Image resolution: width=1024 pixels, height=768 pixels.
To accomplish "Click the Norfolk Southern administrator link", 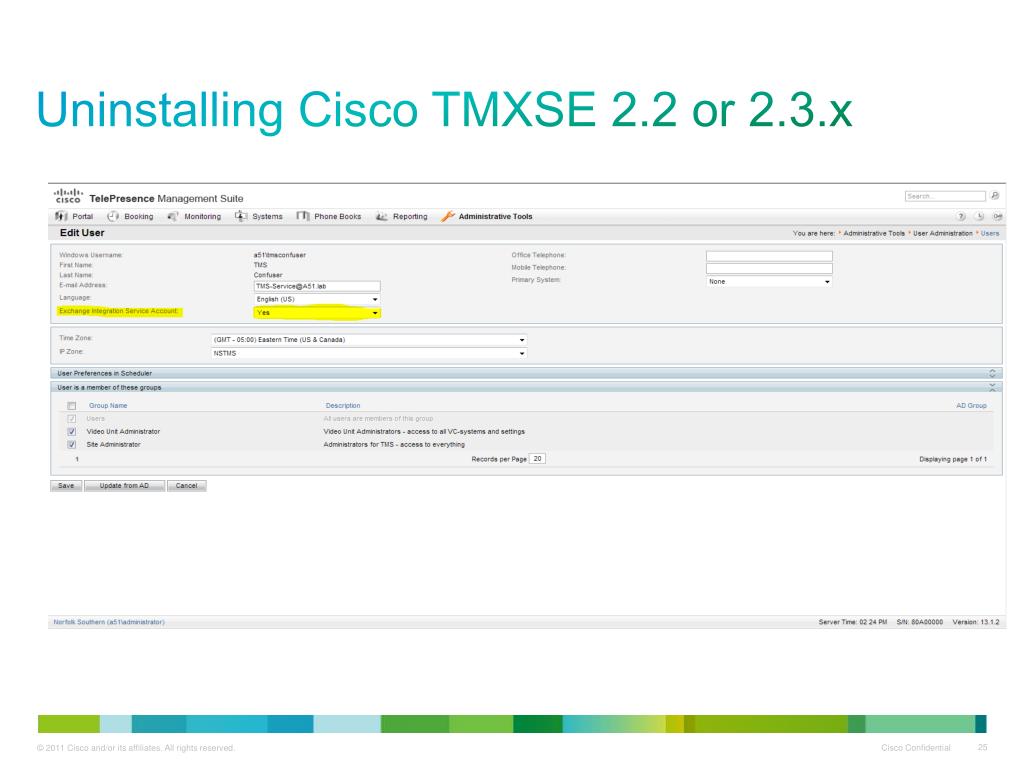I will [109, 622].
